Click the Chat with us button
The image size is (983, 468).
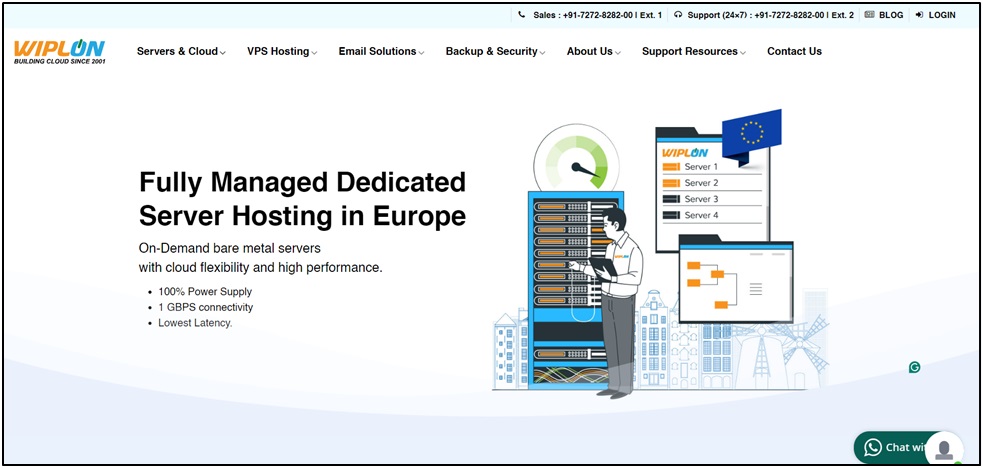[900, 447]
